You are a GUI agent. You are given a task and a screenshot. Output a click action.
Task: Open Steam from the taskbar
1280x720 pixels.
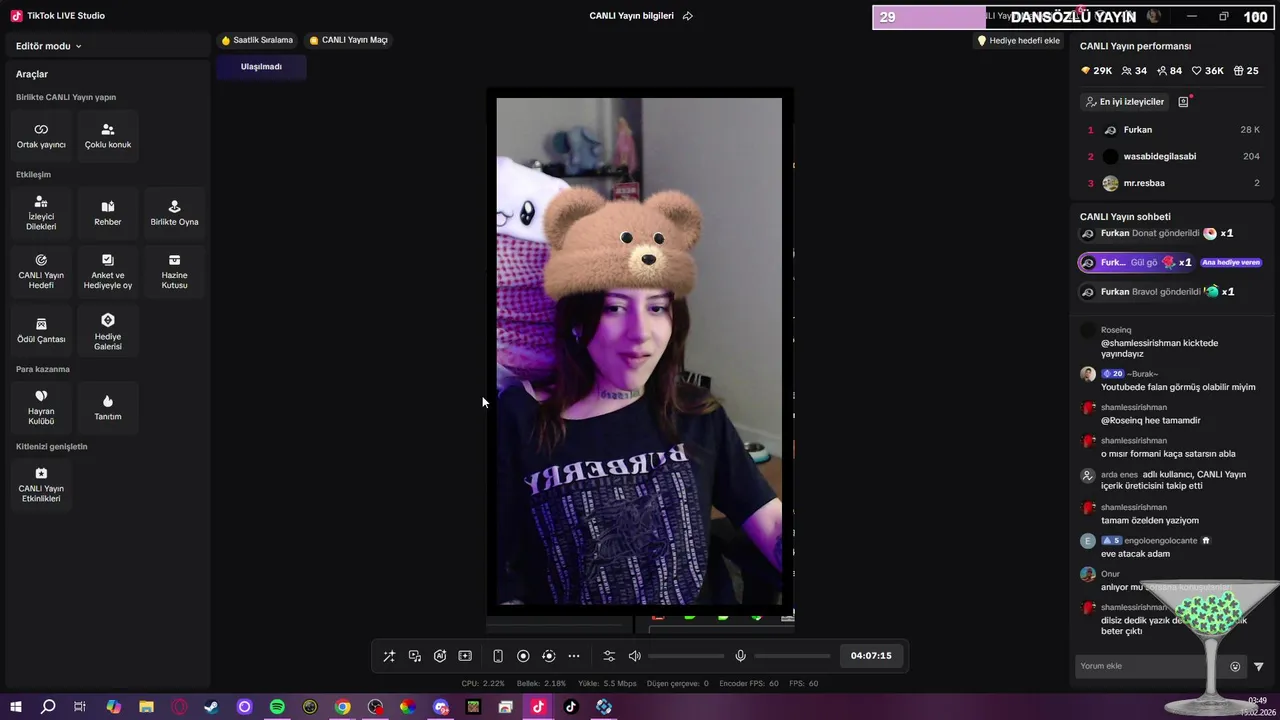211,707
